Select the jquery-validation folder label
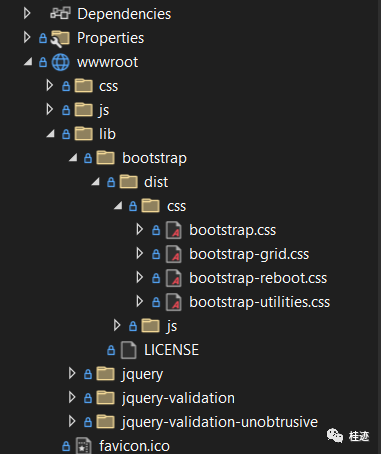This screenshot has width=381, height=454. (x=178, y=398)
